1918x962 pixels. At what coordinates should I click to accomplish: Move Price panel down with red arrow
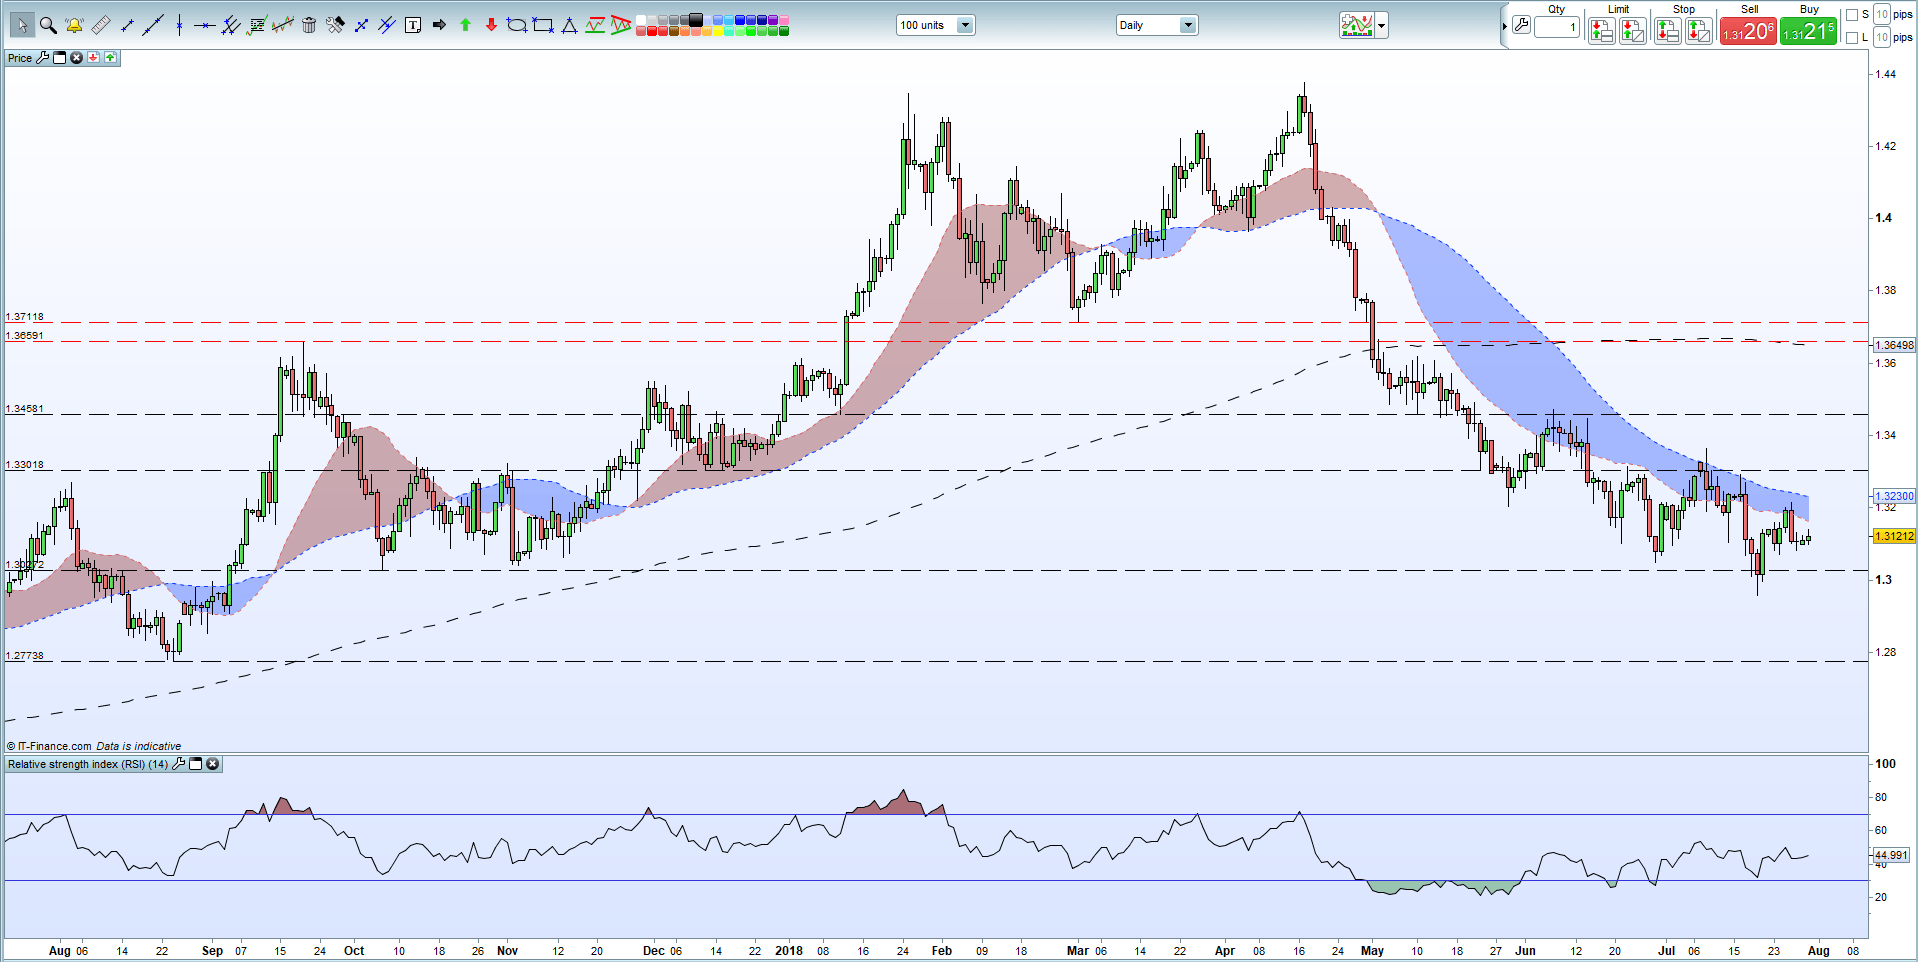[93, 58]
